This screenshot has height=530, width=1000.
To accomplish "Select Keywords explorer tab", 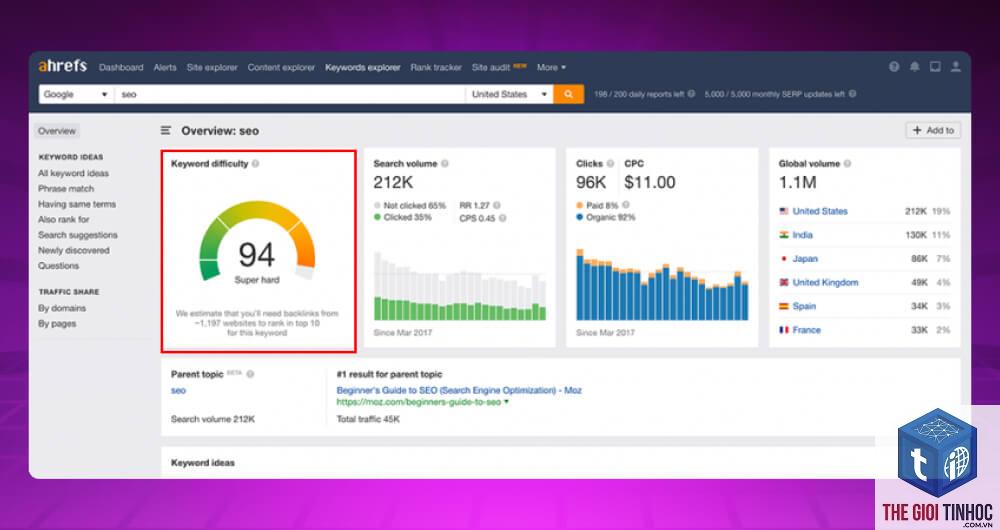I will [x=363, y=67].
